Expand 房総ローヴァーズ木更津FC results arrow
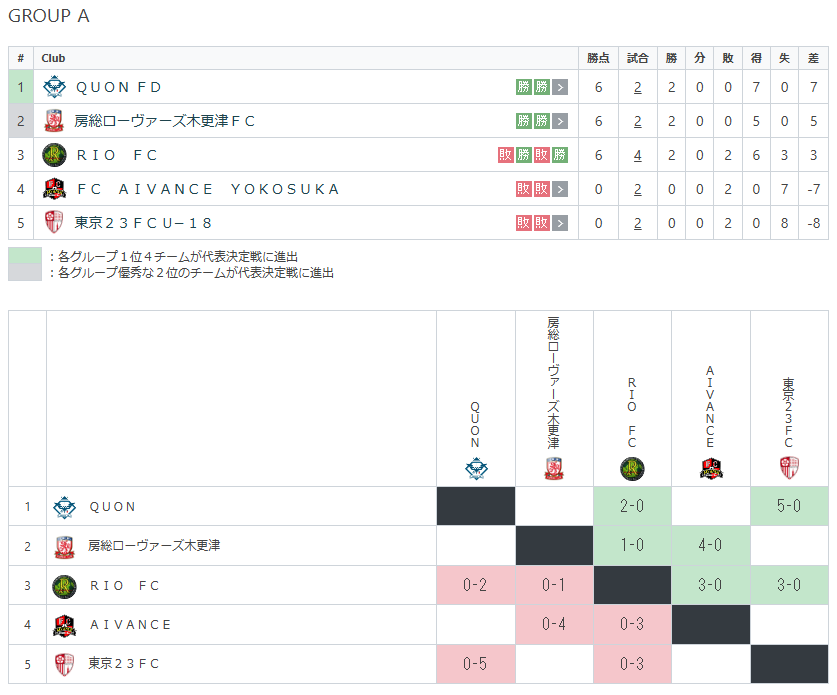The height and width of the screenshot is (695, 837). point(560,121)
